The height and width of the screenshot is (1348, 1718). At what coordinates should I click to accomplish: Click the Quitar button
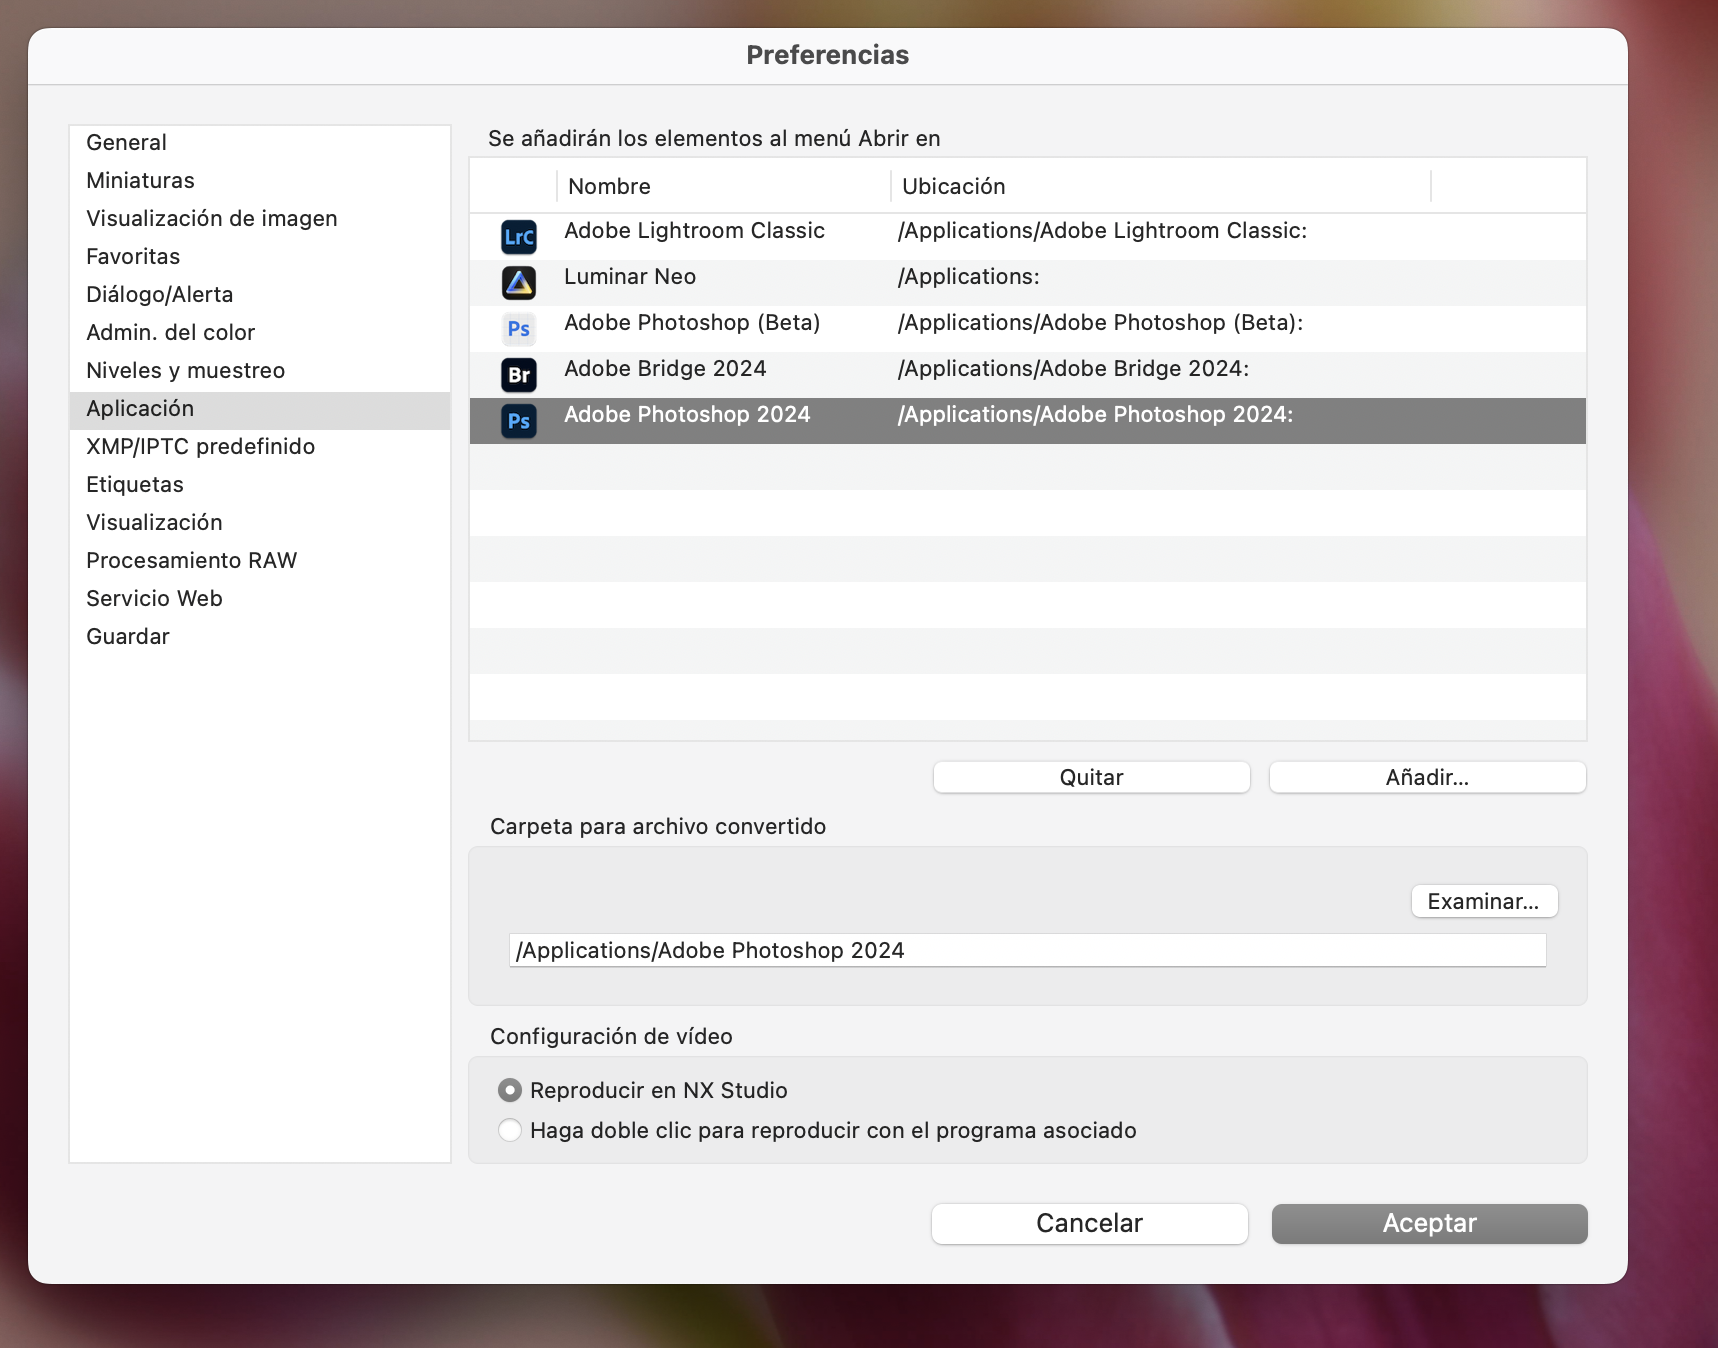(x=1091, y=777)
